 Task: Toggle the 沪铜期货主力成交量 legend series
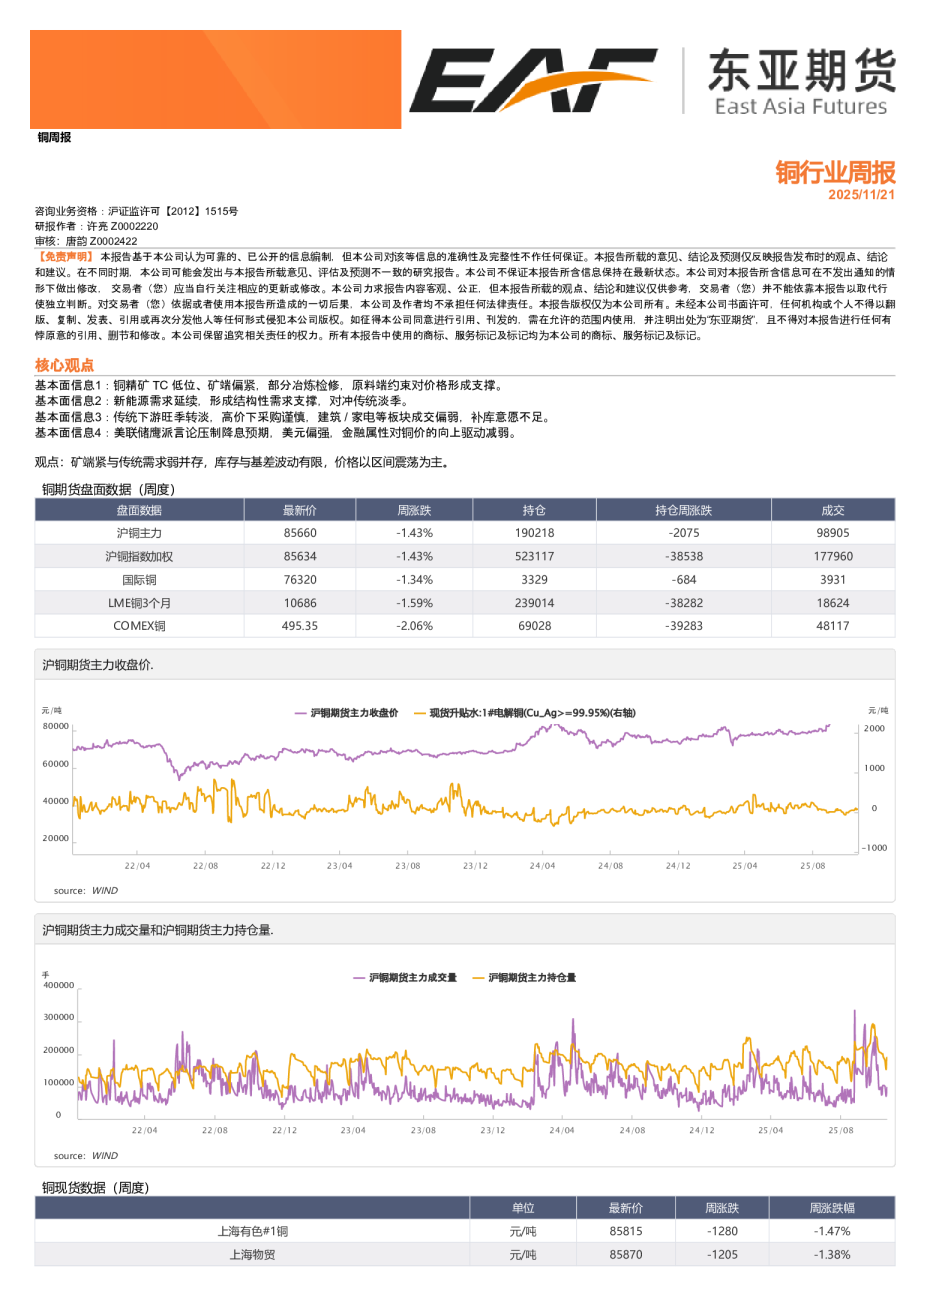[x=404, y=977]
